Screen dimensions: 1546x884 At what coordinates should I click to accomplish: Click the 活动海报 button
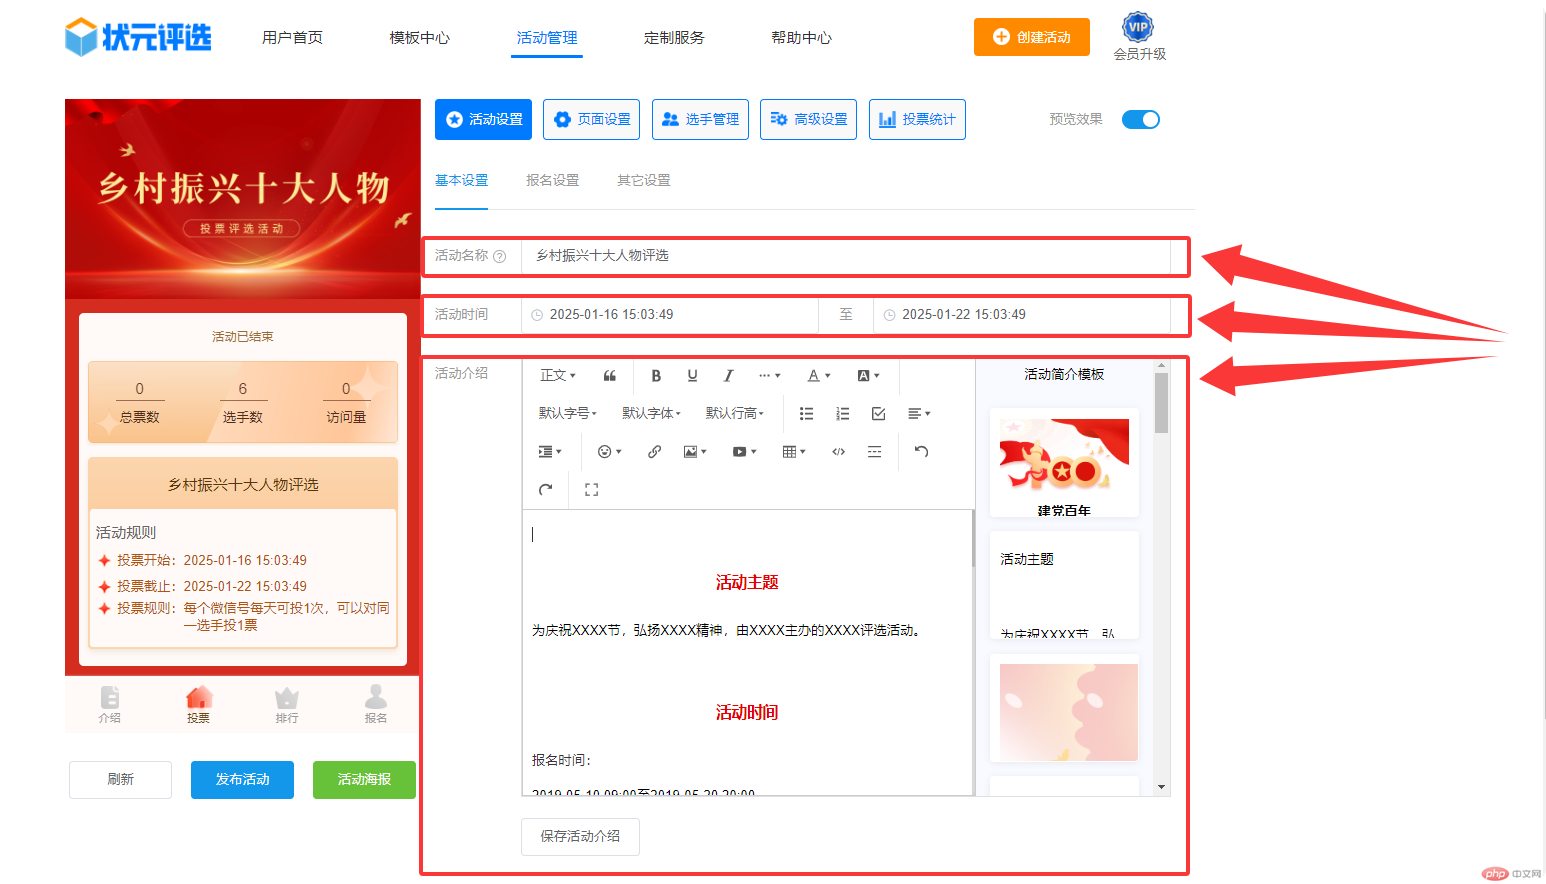point(364,780)
